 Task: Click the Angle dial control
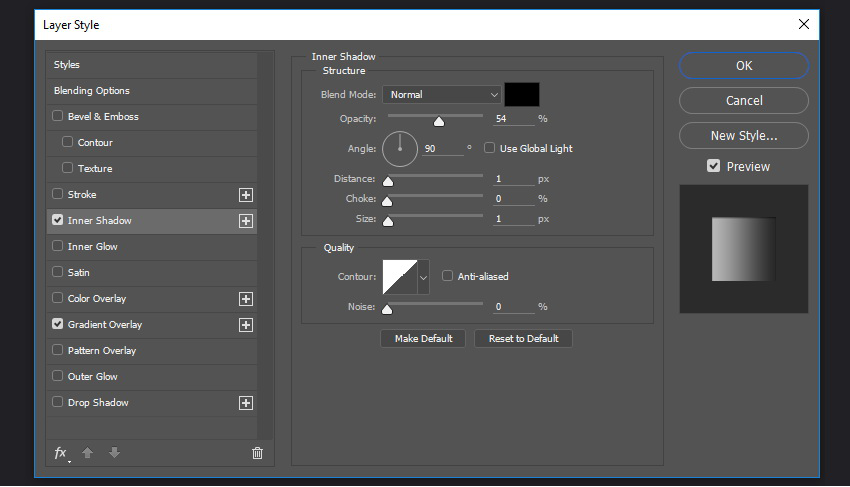tap(400, 149)
